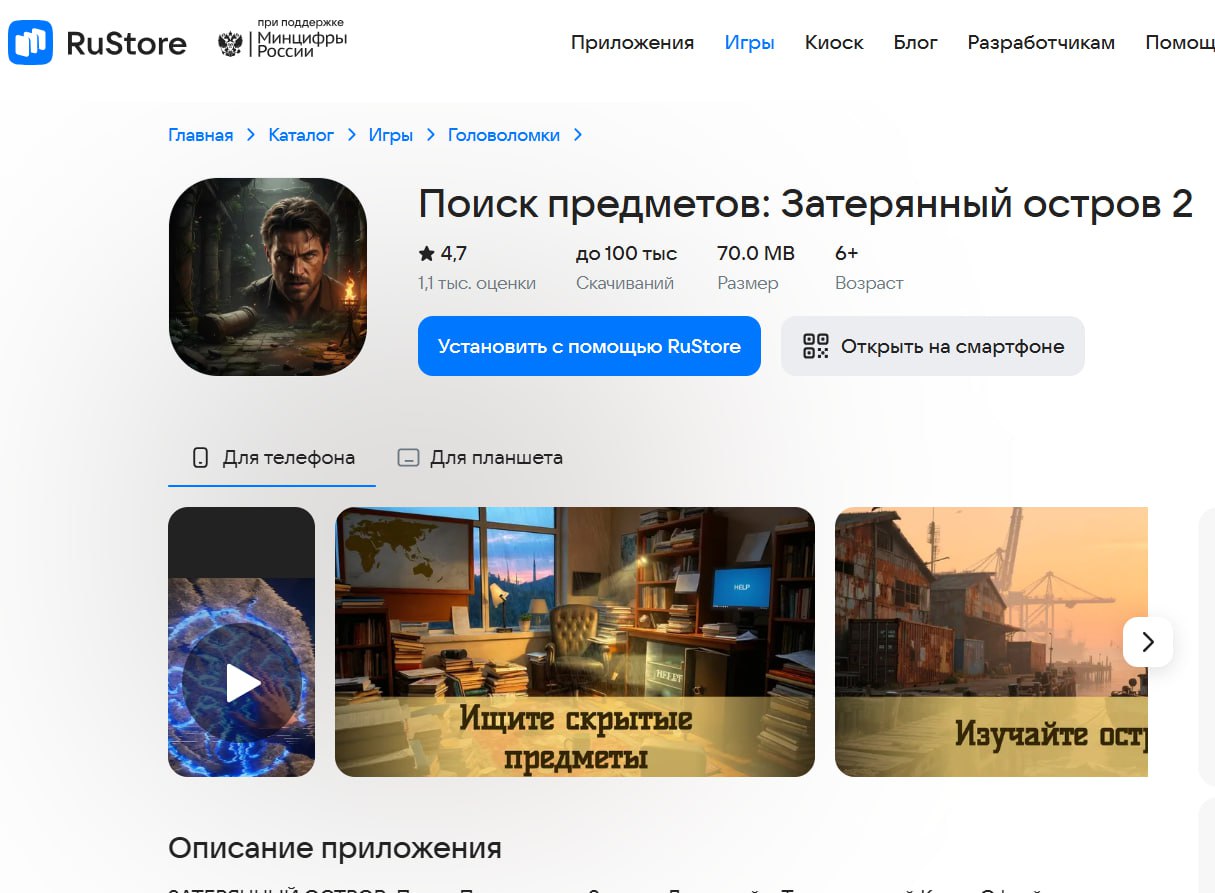Click the Минцифры России emblem
This screenshot has height=893, width=1215.
coord(230,43)
